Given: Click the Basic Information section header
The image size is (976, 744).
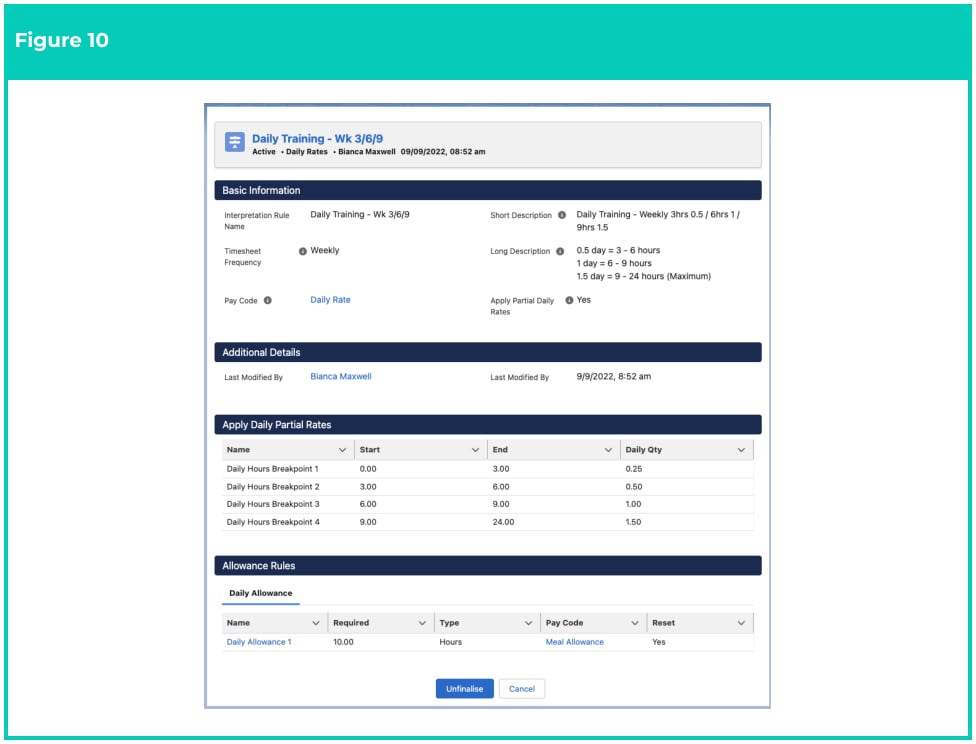Looking at the screenshot, I should tap(488, 191).
